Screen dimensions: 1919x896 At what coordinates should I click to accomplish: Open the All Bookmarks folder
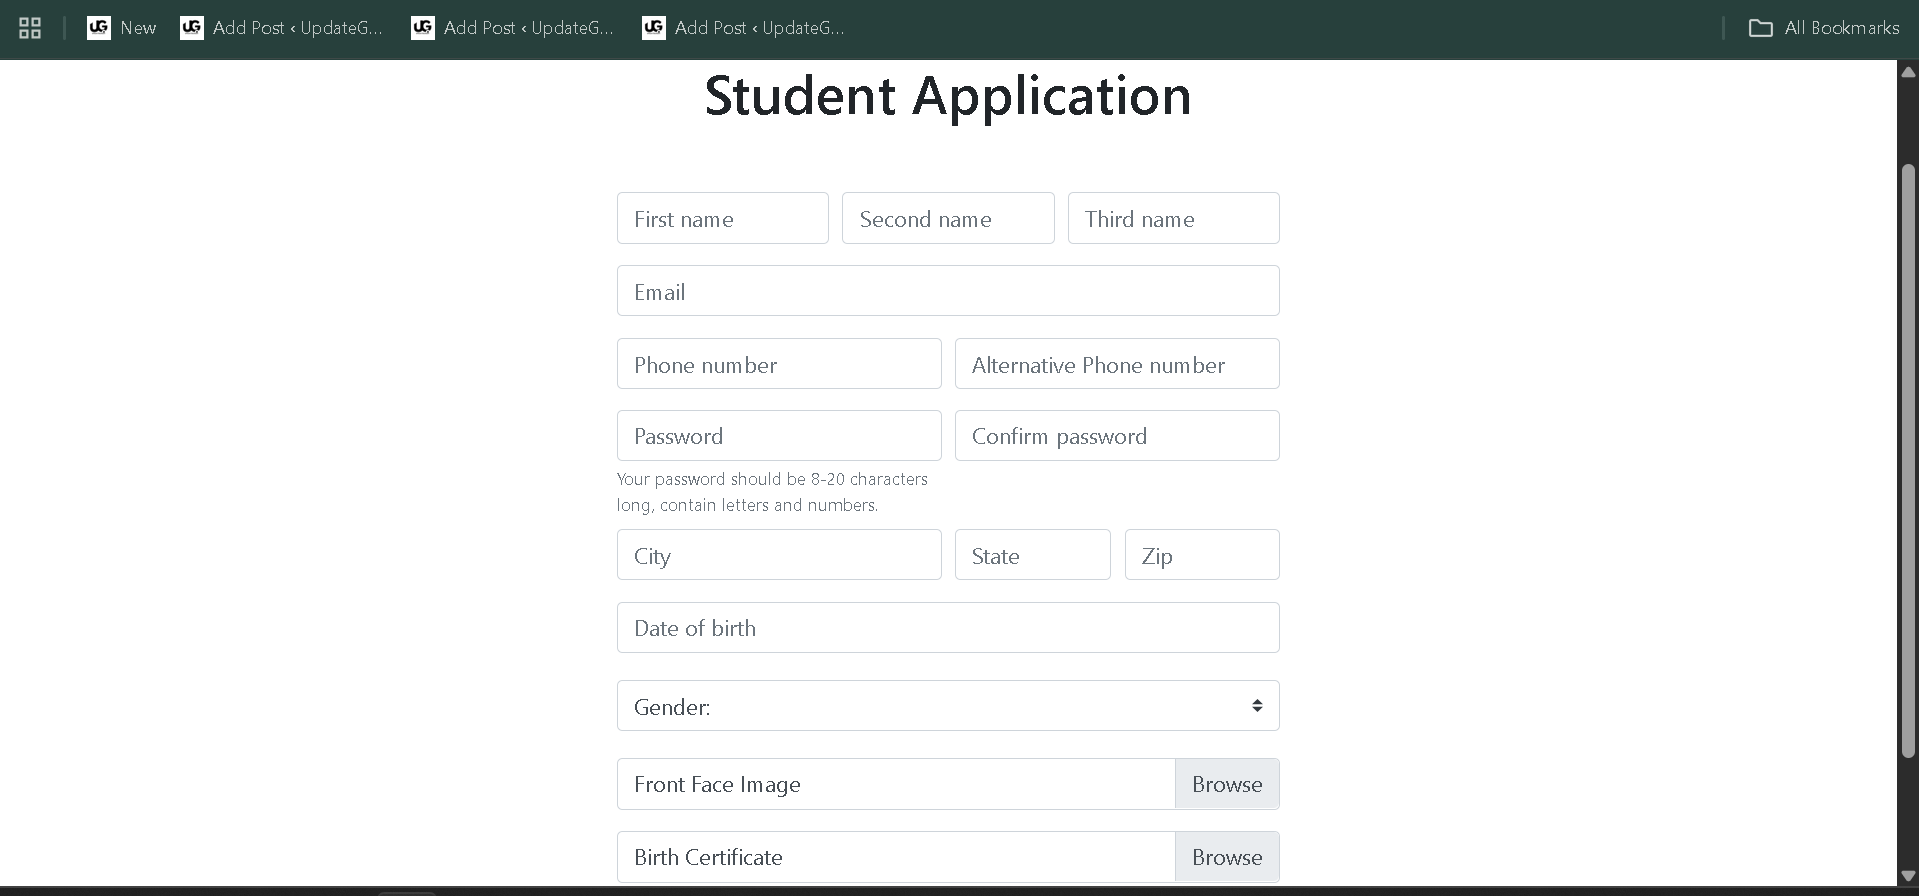point(1823,28)
